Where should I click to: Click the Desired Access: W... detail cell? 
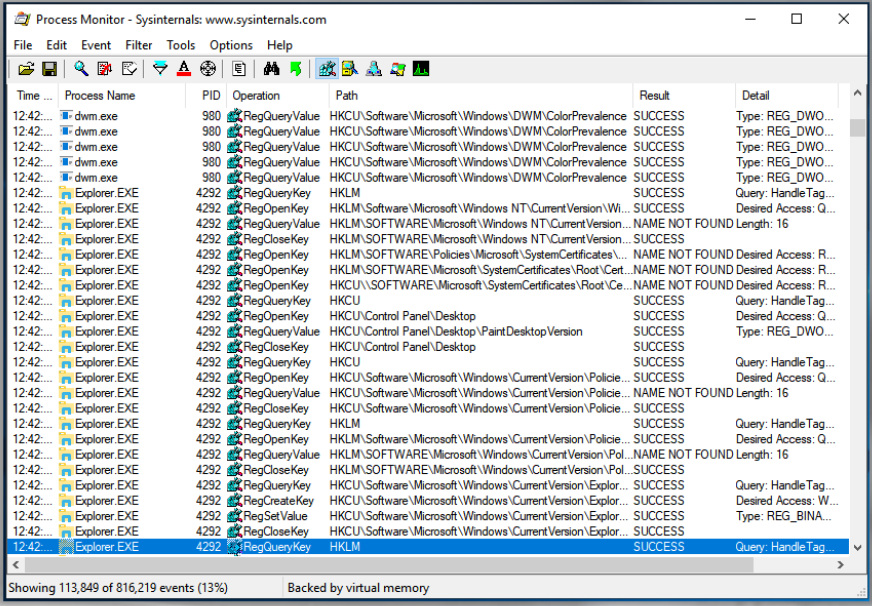pos(786,500)
